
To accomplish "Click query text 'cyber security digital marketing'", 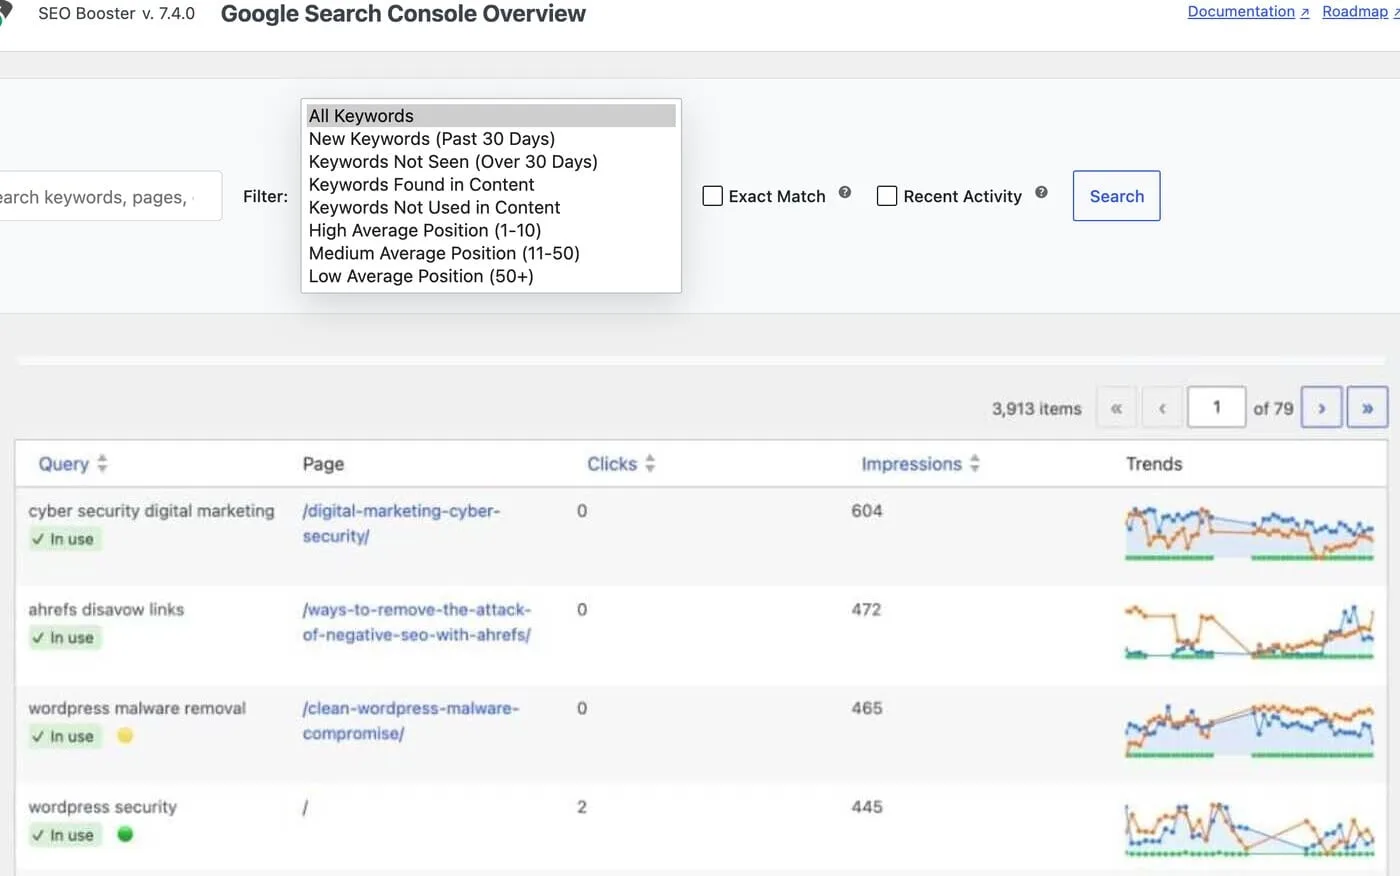I will (x=151, y=511).
